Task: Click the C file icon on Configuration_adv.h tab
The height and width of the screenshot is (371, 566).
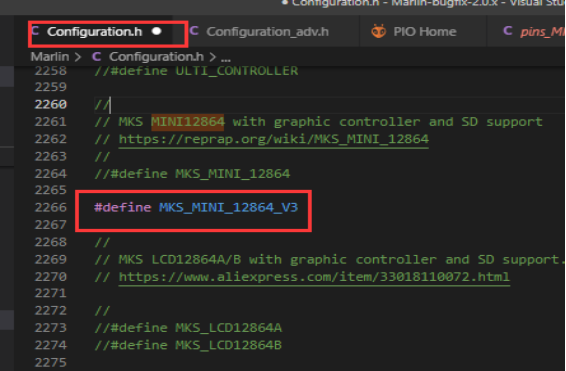Action: 194,31
